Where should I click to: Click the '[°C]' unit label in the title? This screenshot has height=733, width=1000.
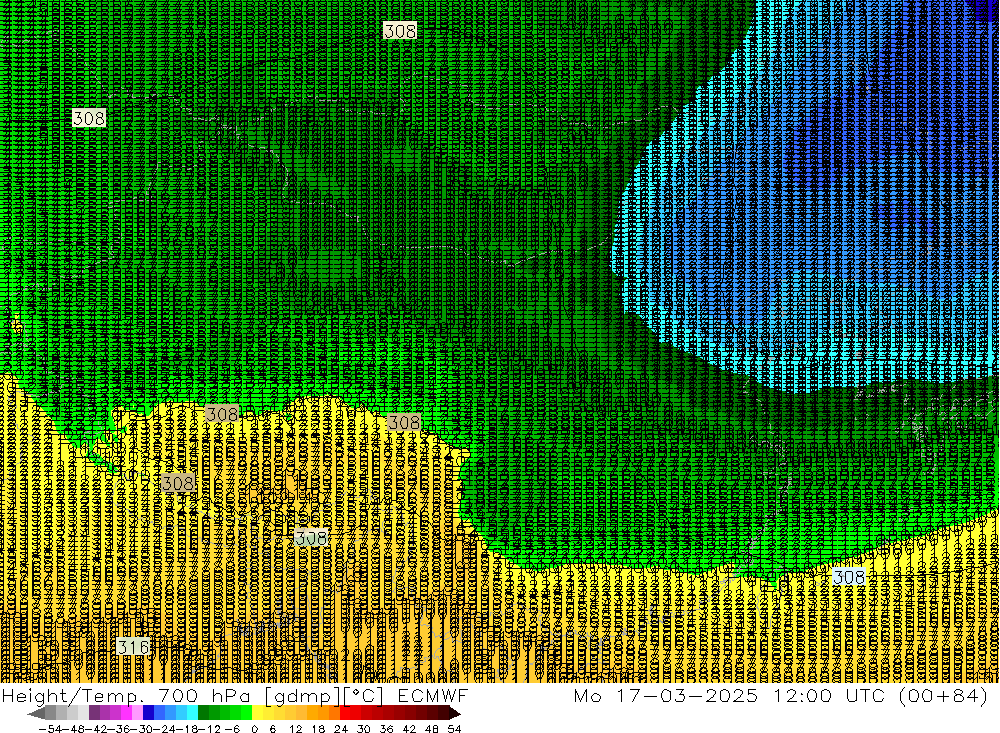(364, 695)
